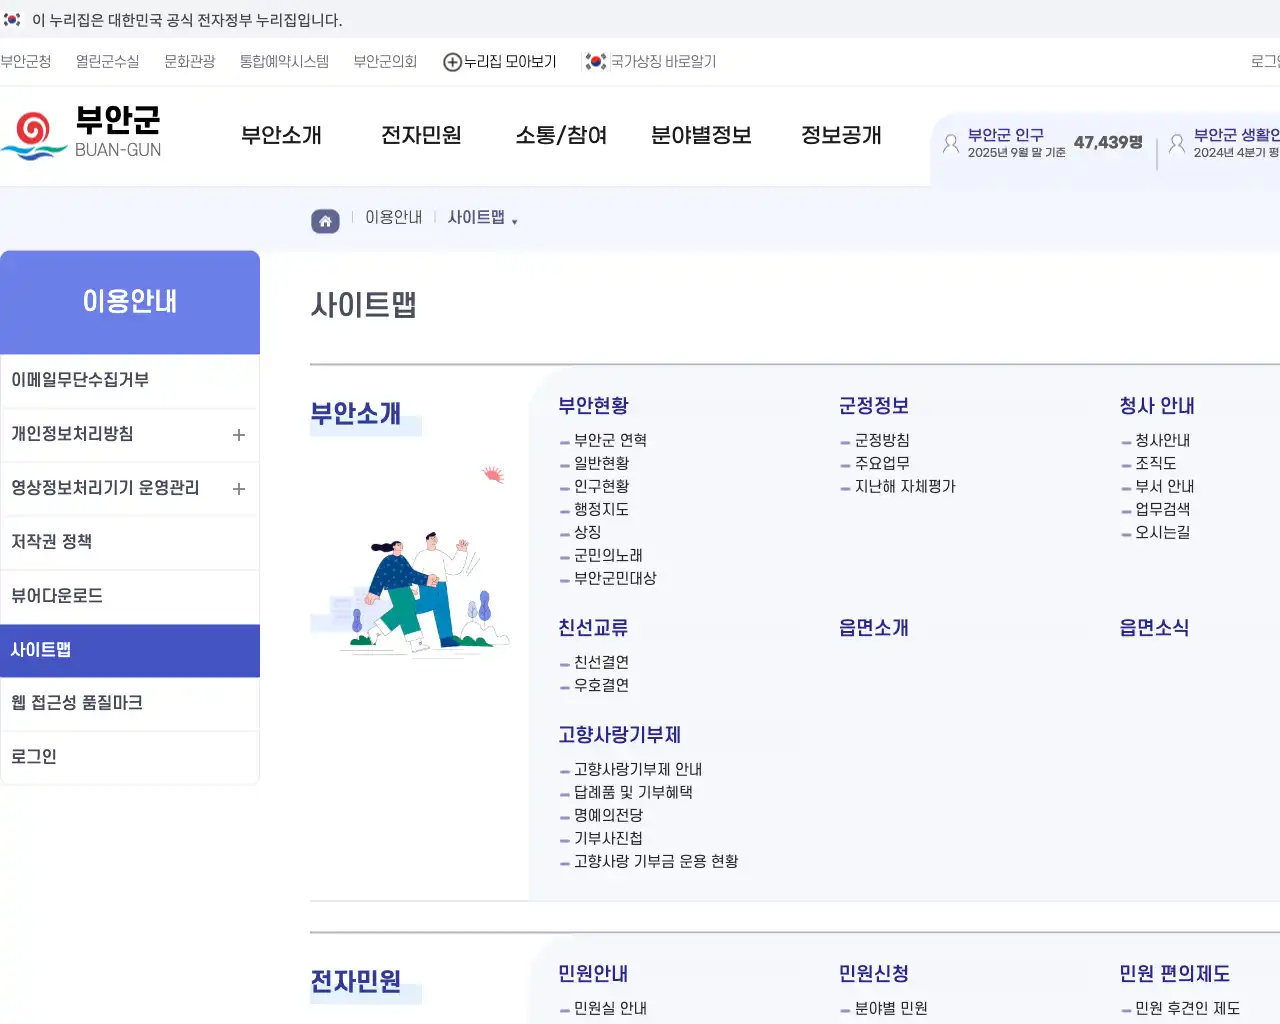Select 이메일무단수집거부 in sidebar

(x=130, y=380)
